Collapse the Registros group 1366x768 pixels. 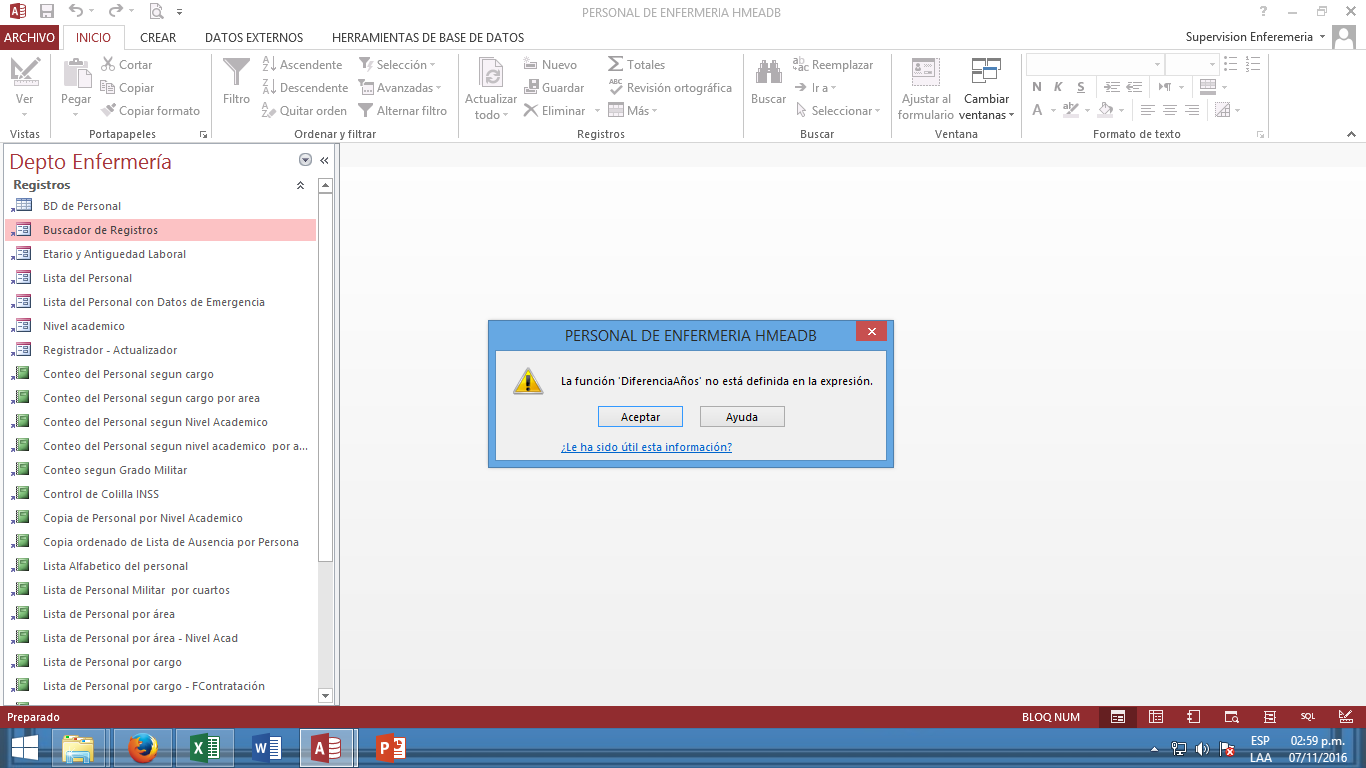point(300,185)
